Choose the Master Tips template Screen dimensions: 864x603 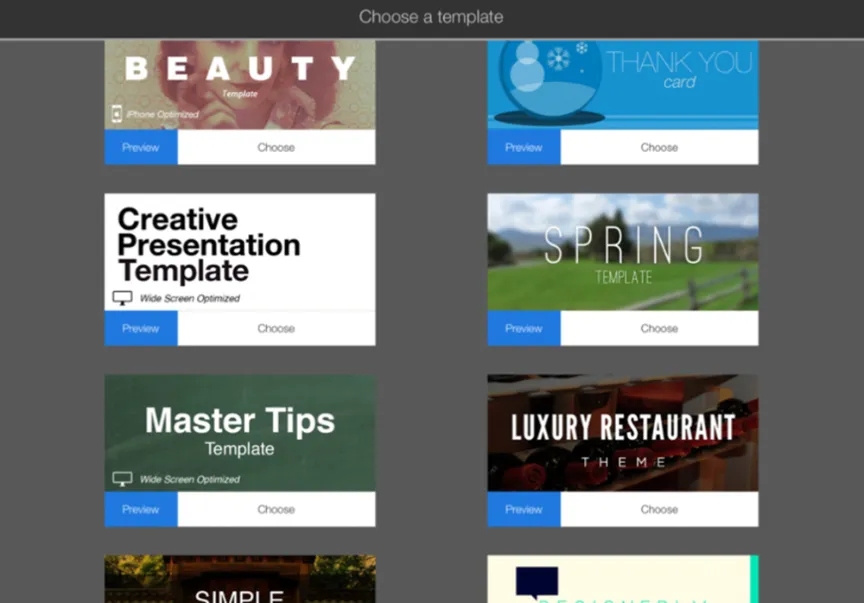276,509
